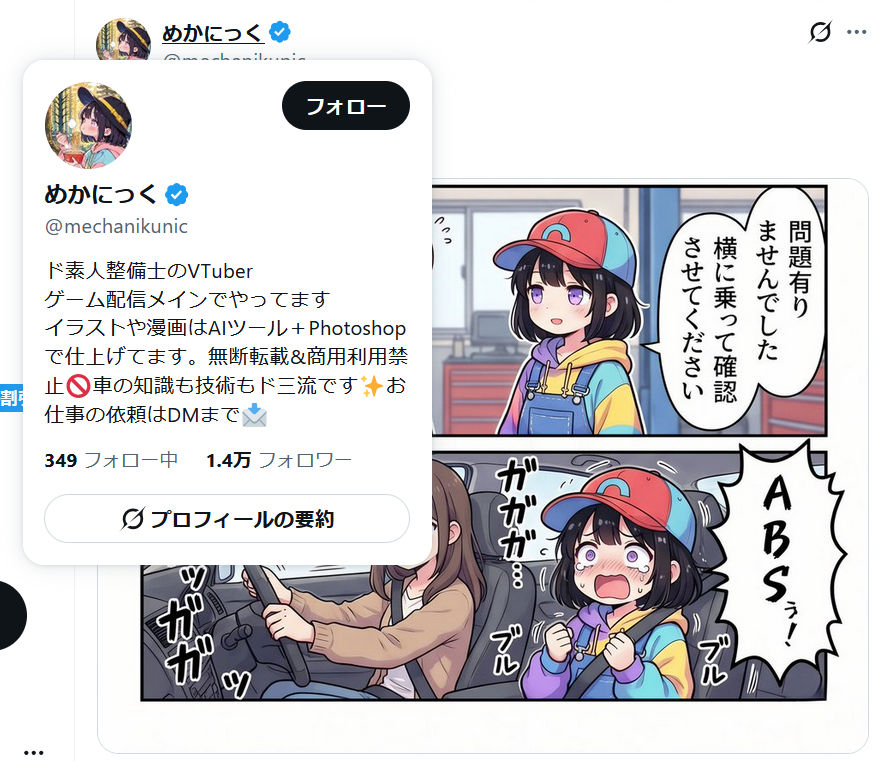The image size is (880, 761).
Task: Click the Grok icon at top right of post
Action: pyautogui.click(x=820, y=32)
